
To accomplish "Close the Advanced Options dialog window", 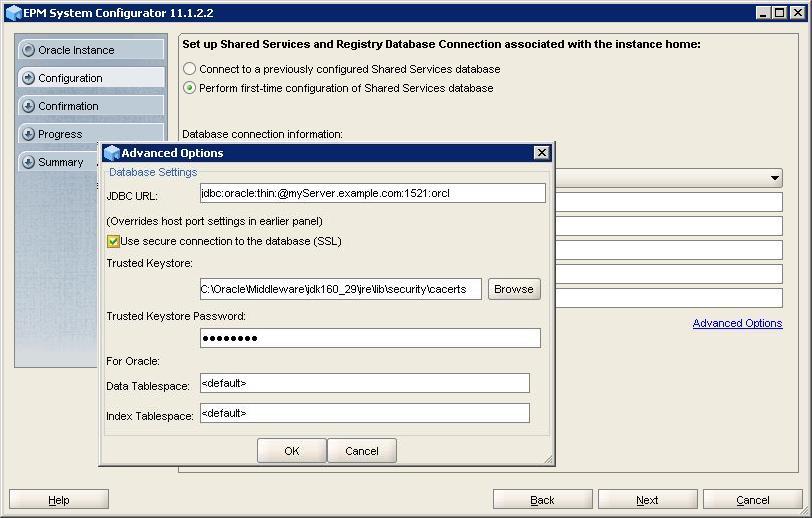I will click(541, 153).
